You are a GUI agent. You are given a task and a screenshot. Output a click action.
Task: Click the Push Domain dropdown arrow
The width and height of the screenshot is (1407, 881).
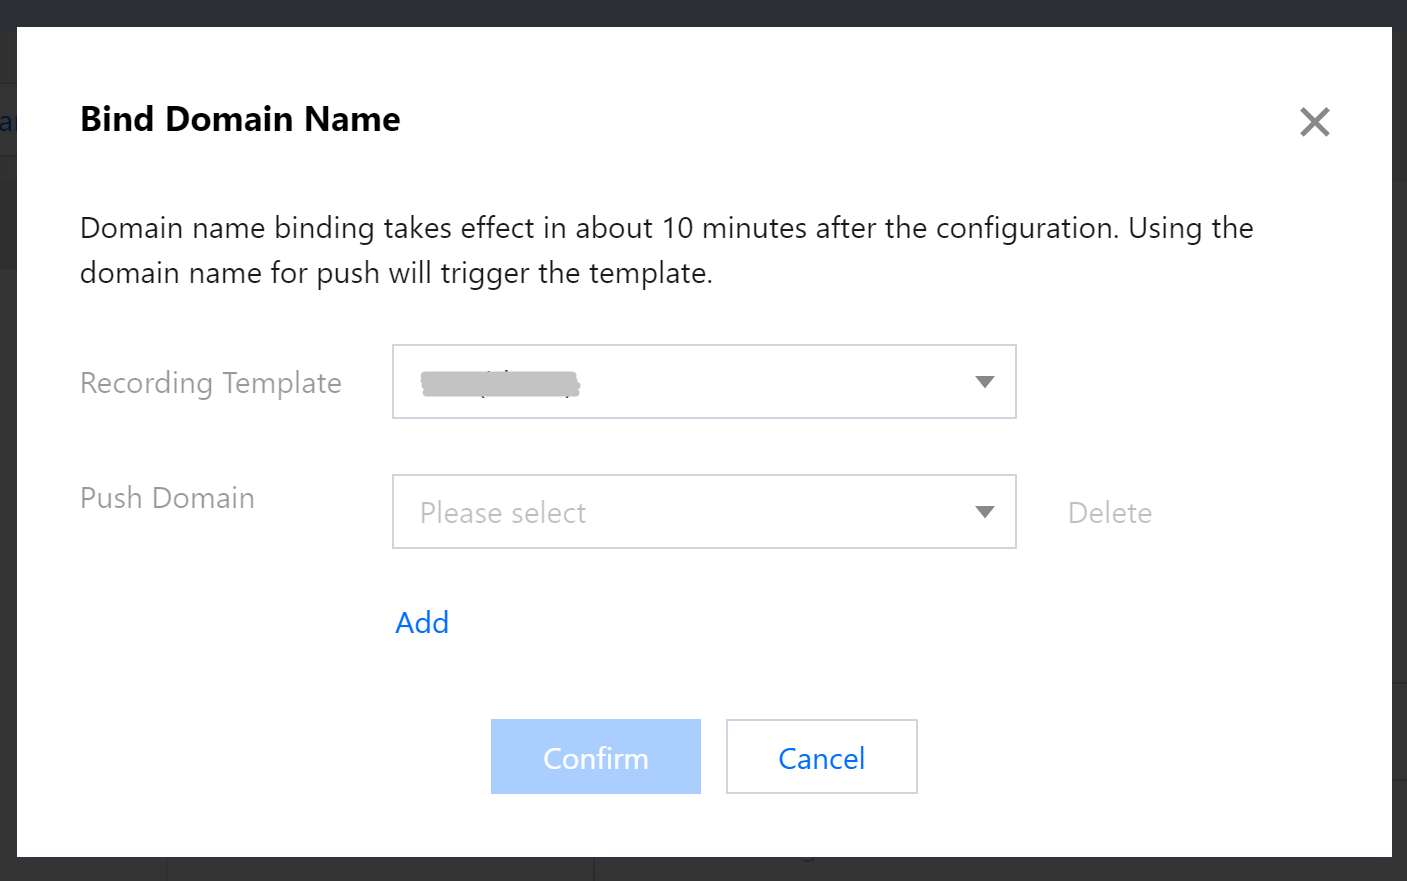point(984,512)
